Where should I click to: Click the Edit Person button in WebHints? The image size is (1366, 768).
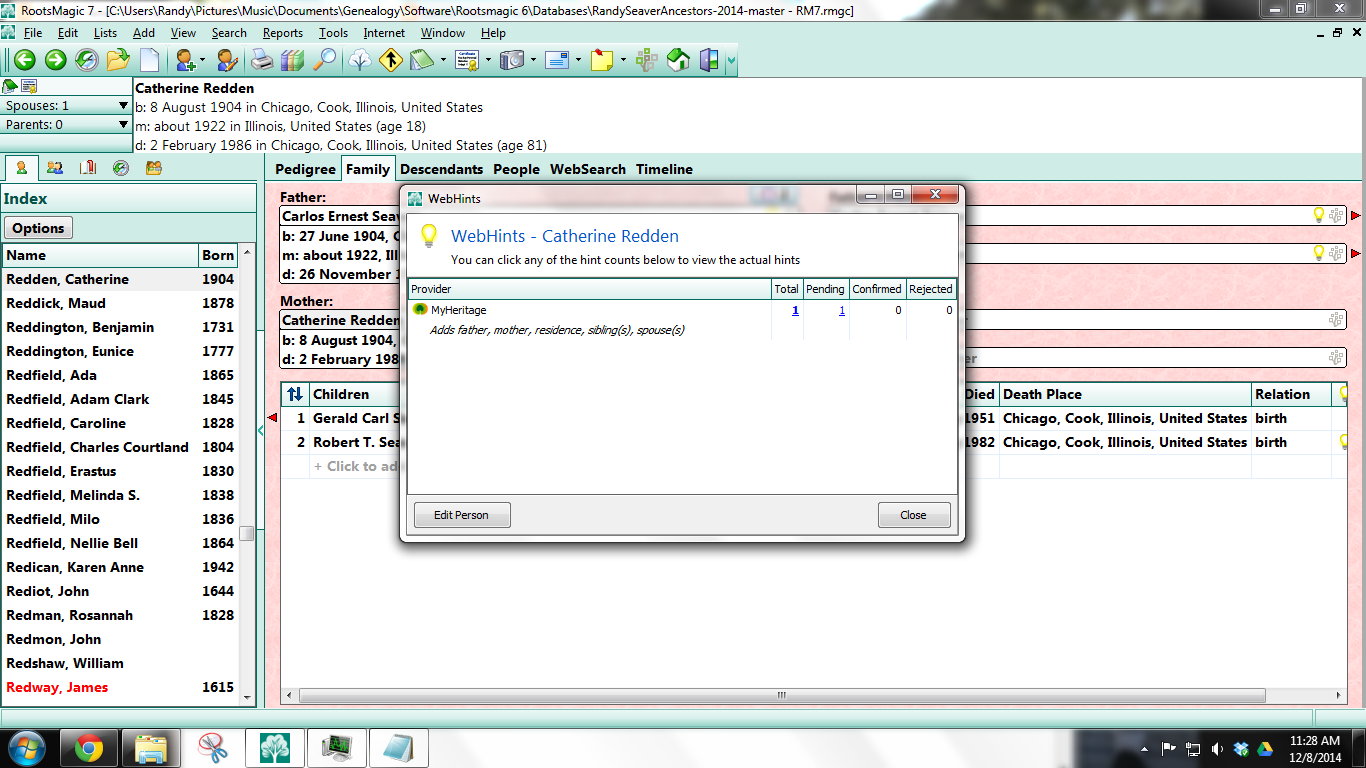coord(462,515)
